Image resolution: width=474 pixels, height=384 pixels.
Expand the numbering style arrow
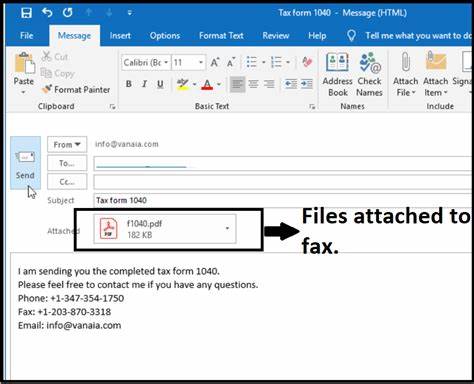(288, 62)
